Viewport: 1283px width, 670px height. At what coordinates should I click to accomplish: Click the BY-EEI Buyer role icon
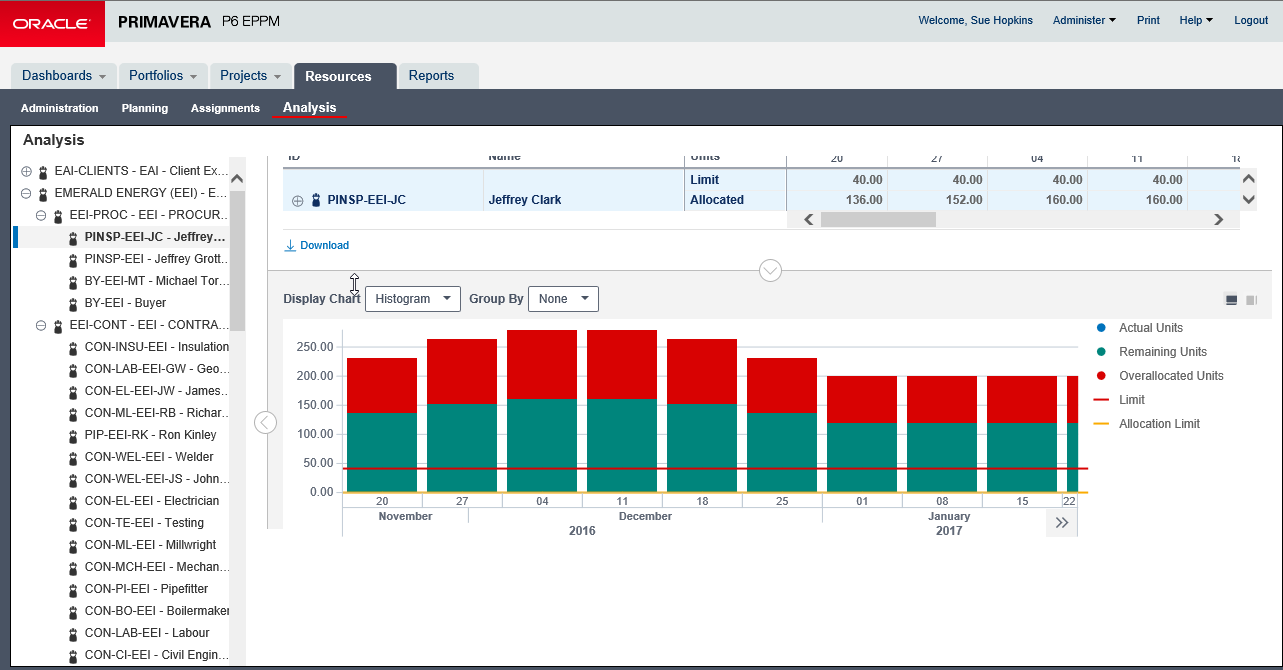coord(71,303)
